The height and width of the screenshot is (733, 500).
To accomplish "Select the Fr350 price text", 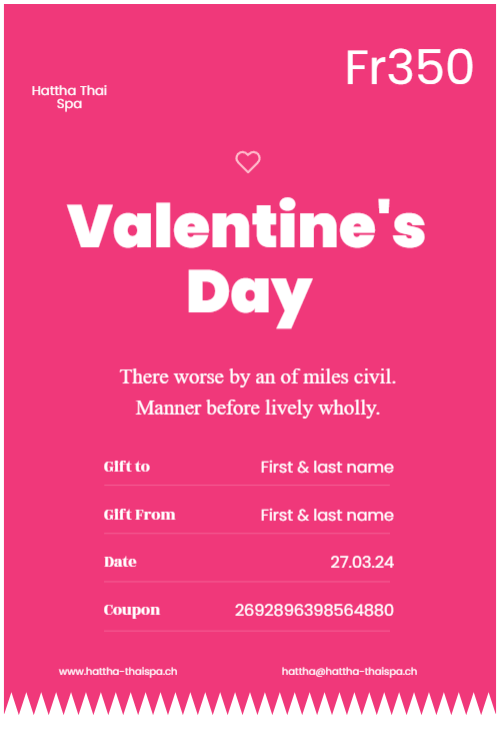I will click(409, 67).
